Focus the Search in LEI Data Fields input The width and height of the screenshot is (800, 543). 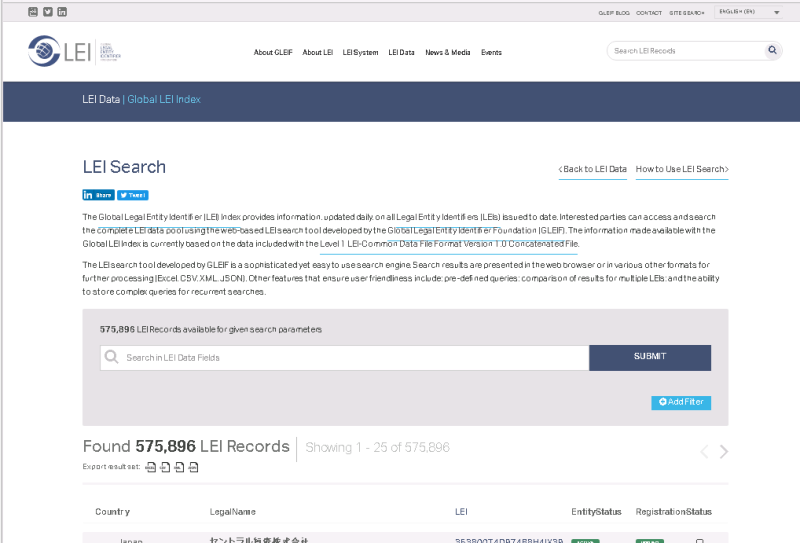pos(345,358)
